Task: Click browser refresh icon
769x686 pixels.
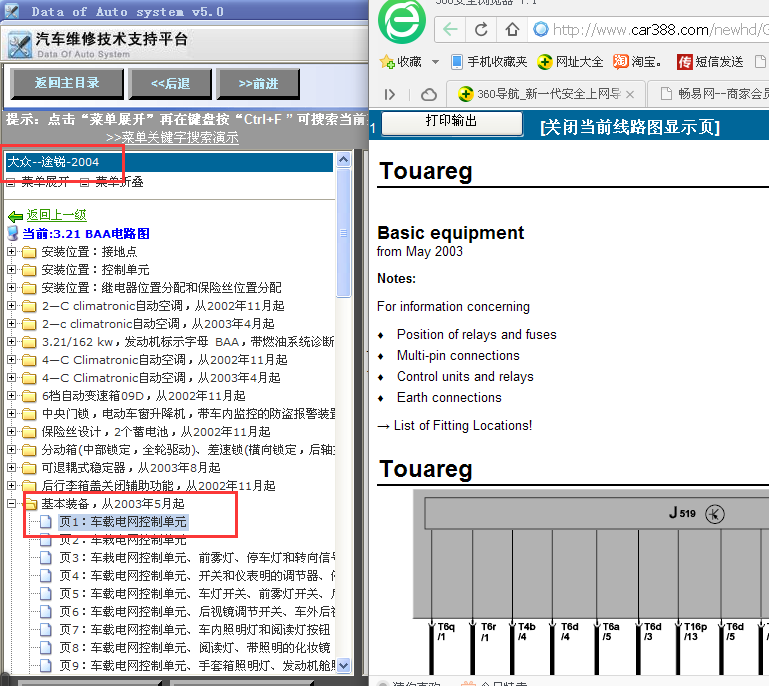Action: [x=481, y=29]
